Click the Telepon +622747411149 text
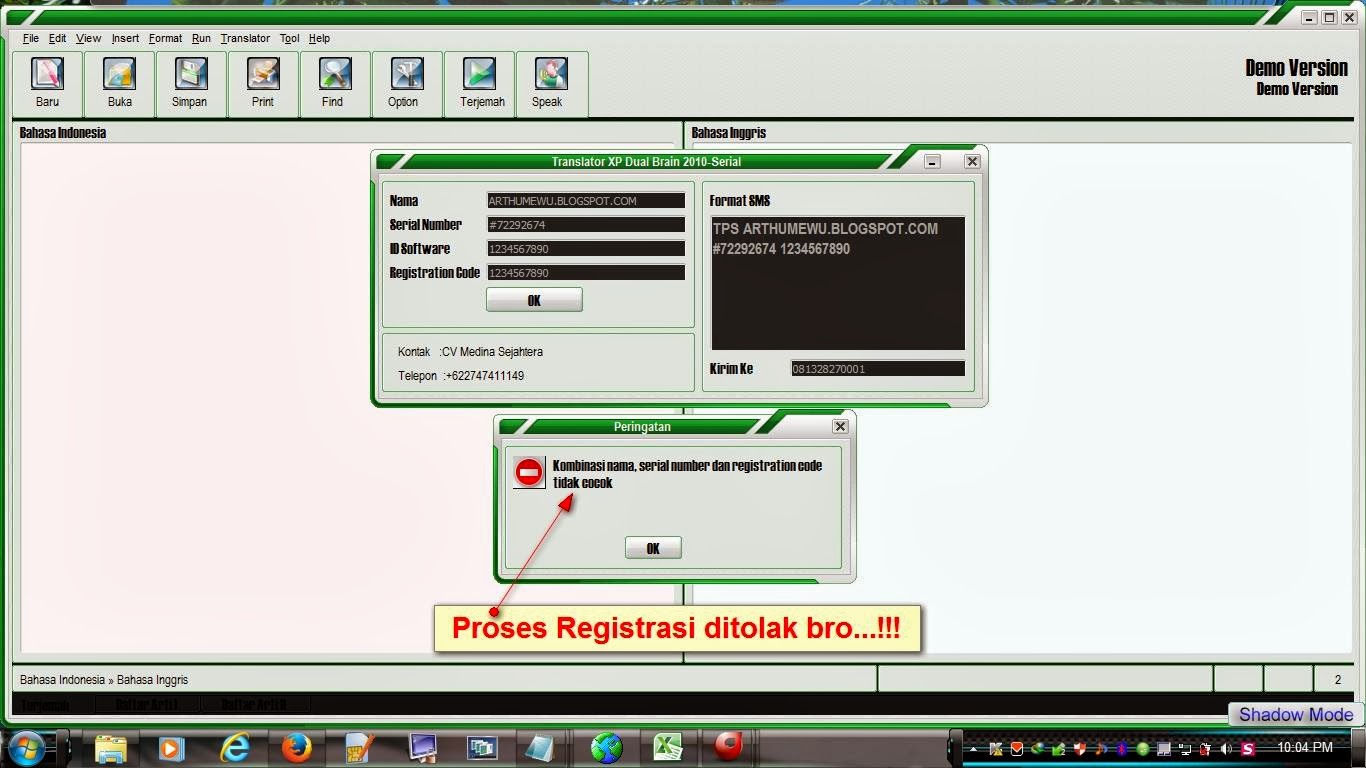The width and height of the screenshot is (1366, 768). (461, 376)
